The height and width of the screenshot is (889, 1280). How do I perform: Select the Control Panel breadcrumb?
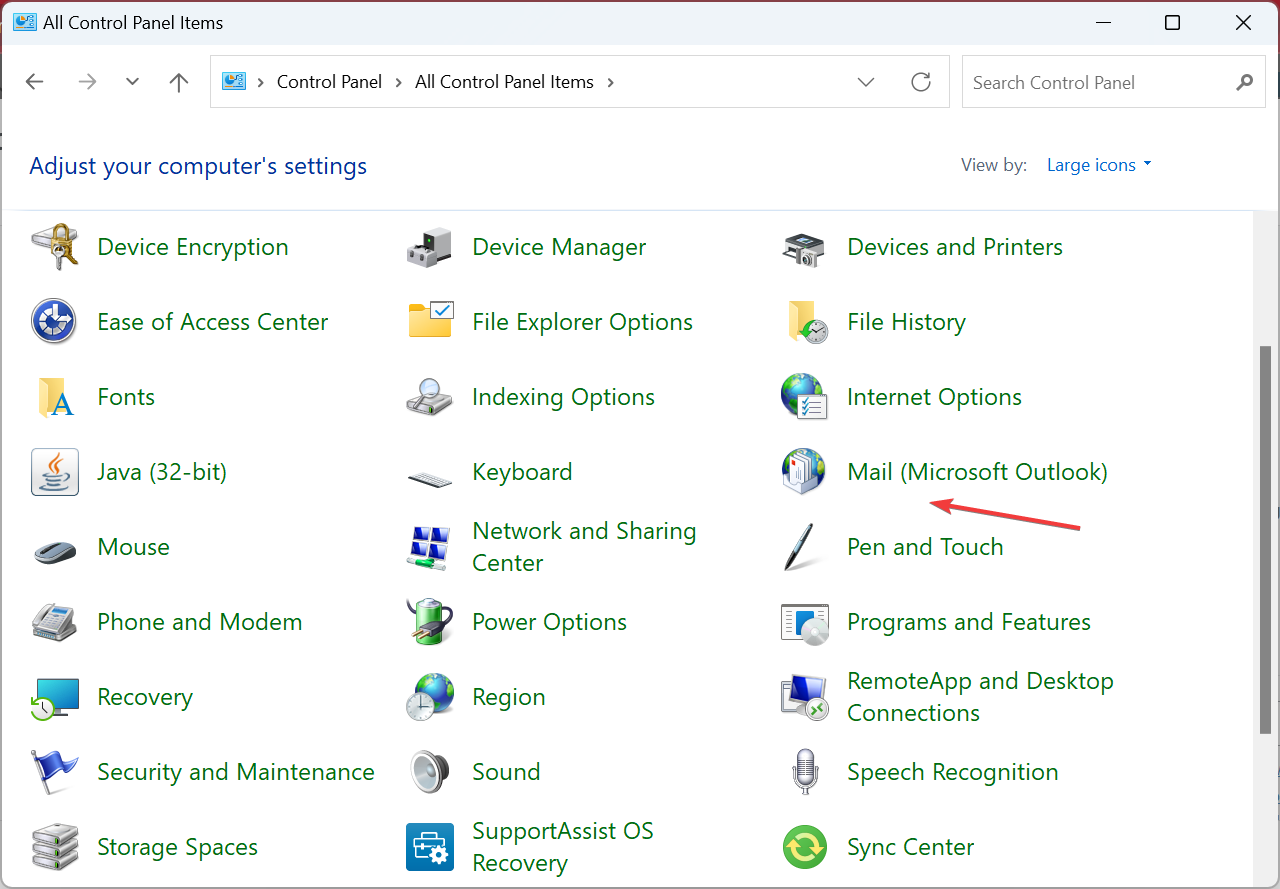[x=329, y=82]
